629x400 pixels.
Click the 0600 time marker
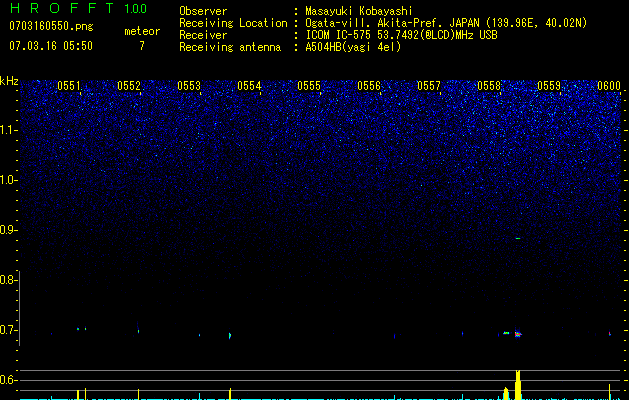click(609, 86)
